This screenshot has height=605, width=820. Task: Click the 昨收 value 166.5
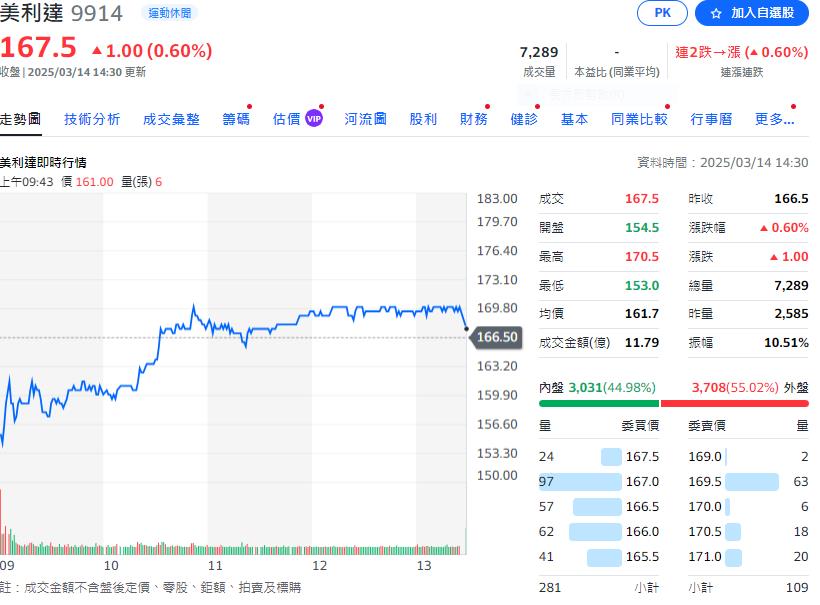(791, 199)
